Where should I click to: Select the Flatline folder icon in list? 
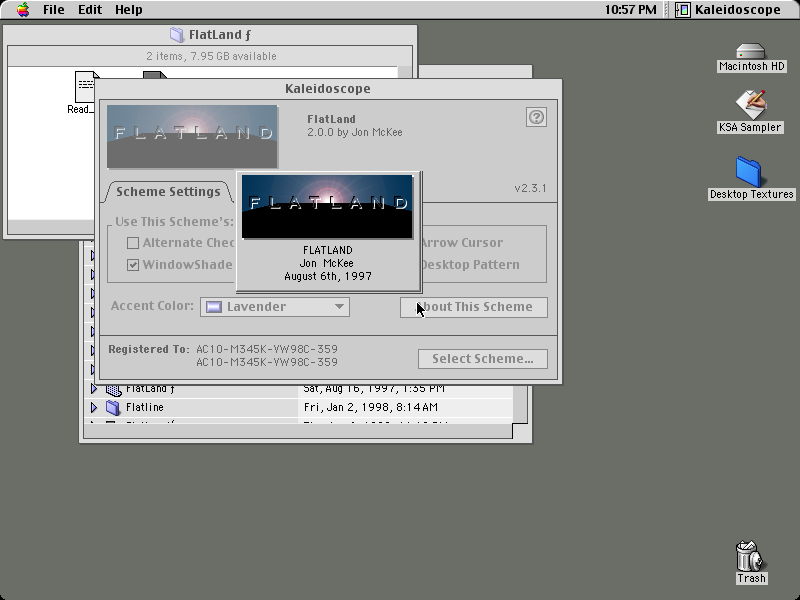point(113,407)
